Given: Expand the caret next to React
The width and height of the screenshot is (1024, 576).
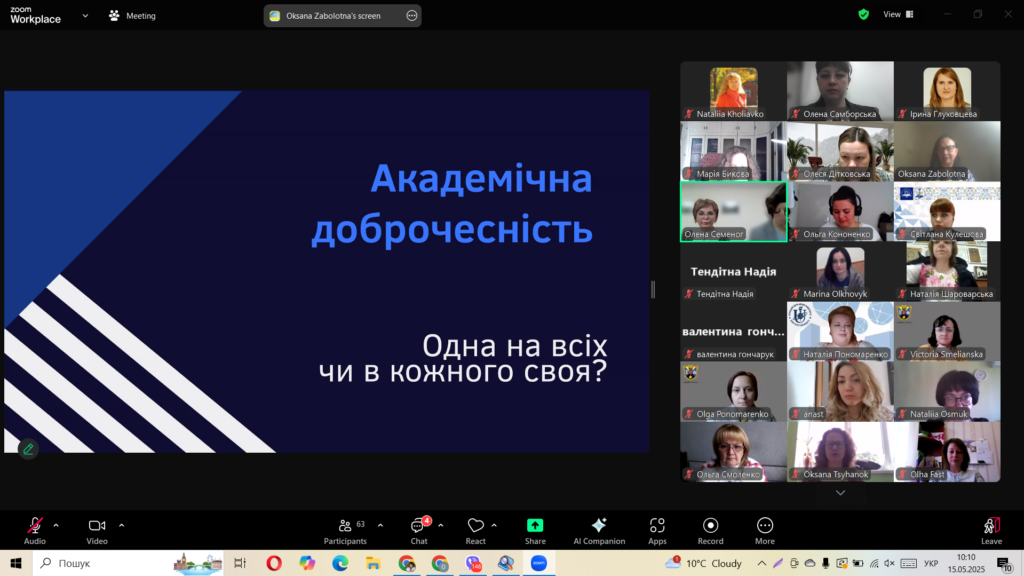Looking at the screenshot, I should [494, 525].
